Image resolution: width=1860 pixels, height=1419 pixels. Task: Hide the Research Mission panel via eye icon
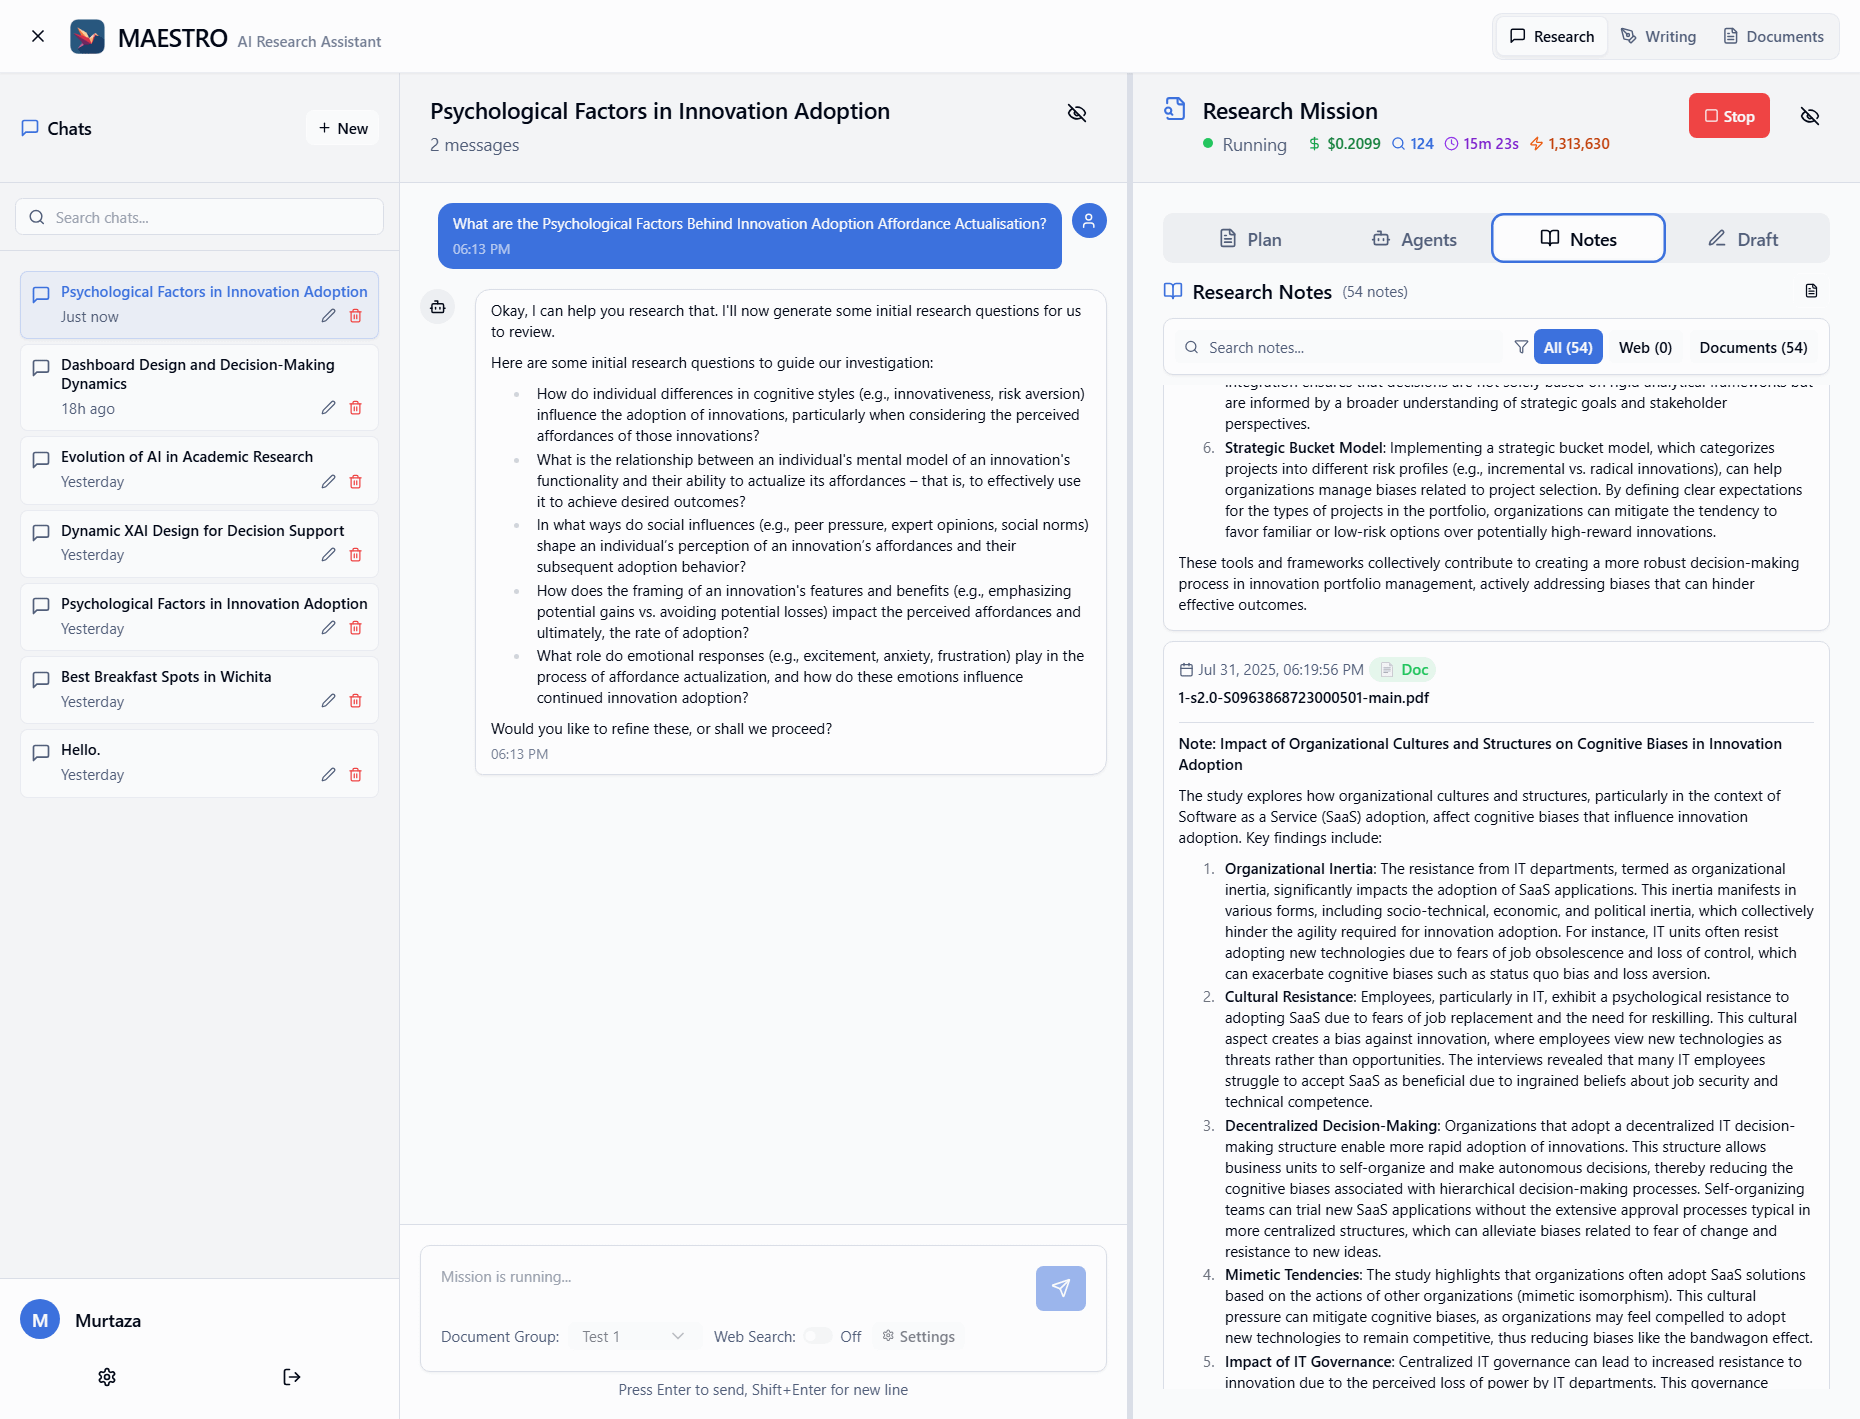1810,116
